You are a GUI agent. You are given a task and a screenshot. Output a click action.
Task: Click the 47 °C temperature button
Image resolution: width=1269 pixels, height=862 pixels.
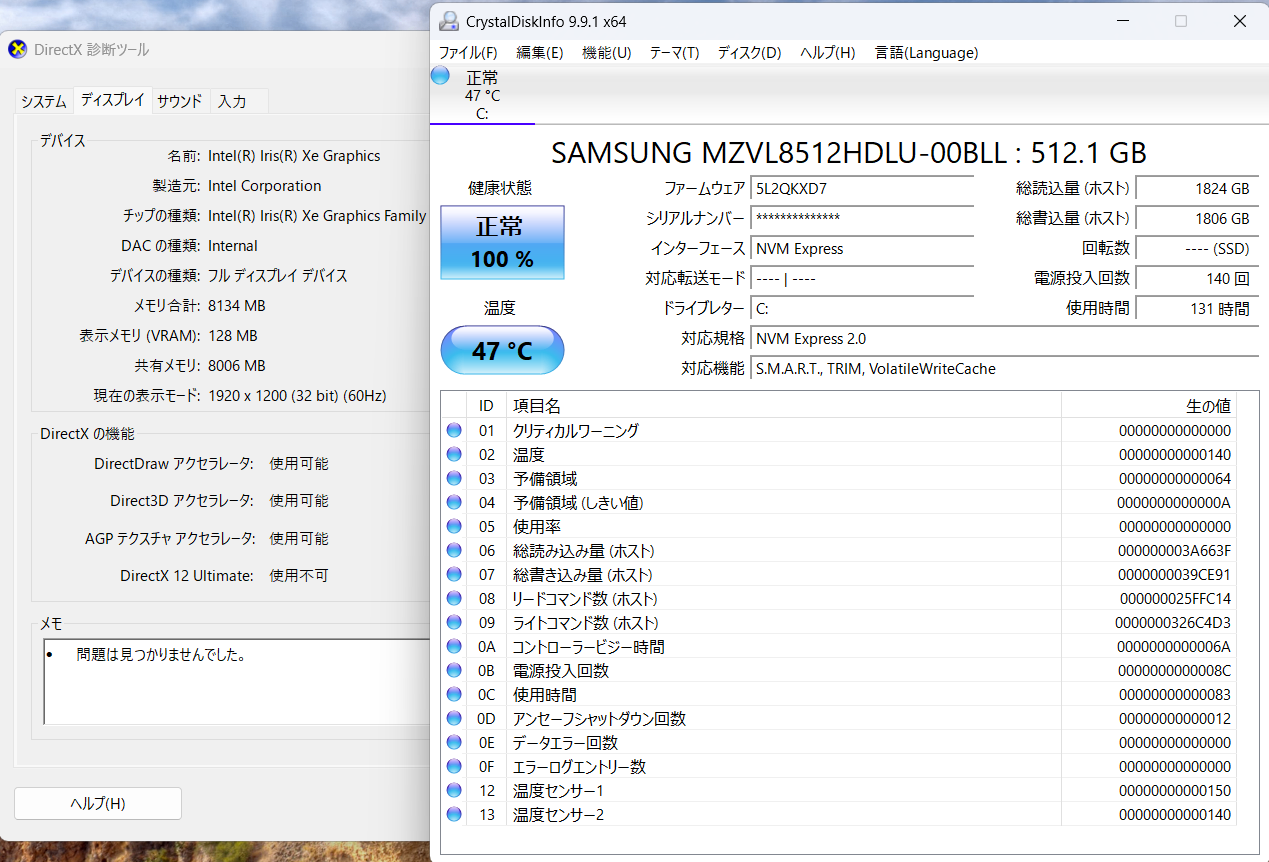tap(502, 350)
